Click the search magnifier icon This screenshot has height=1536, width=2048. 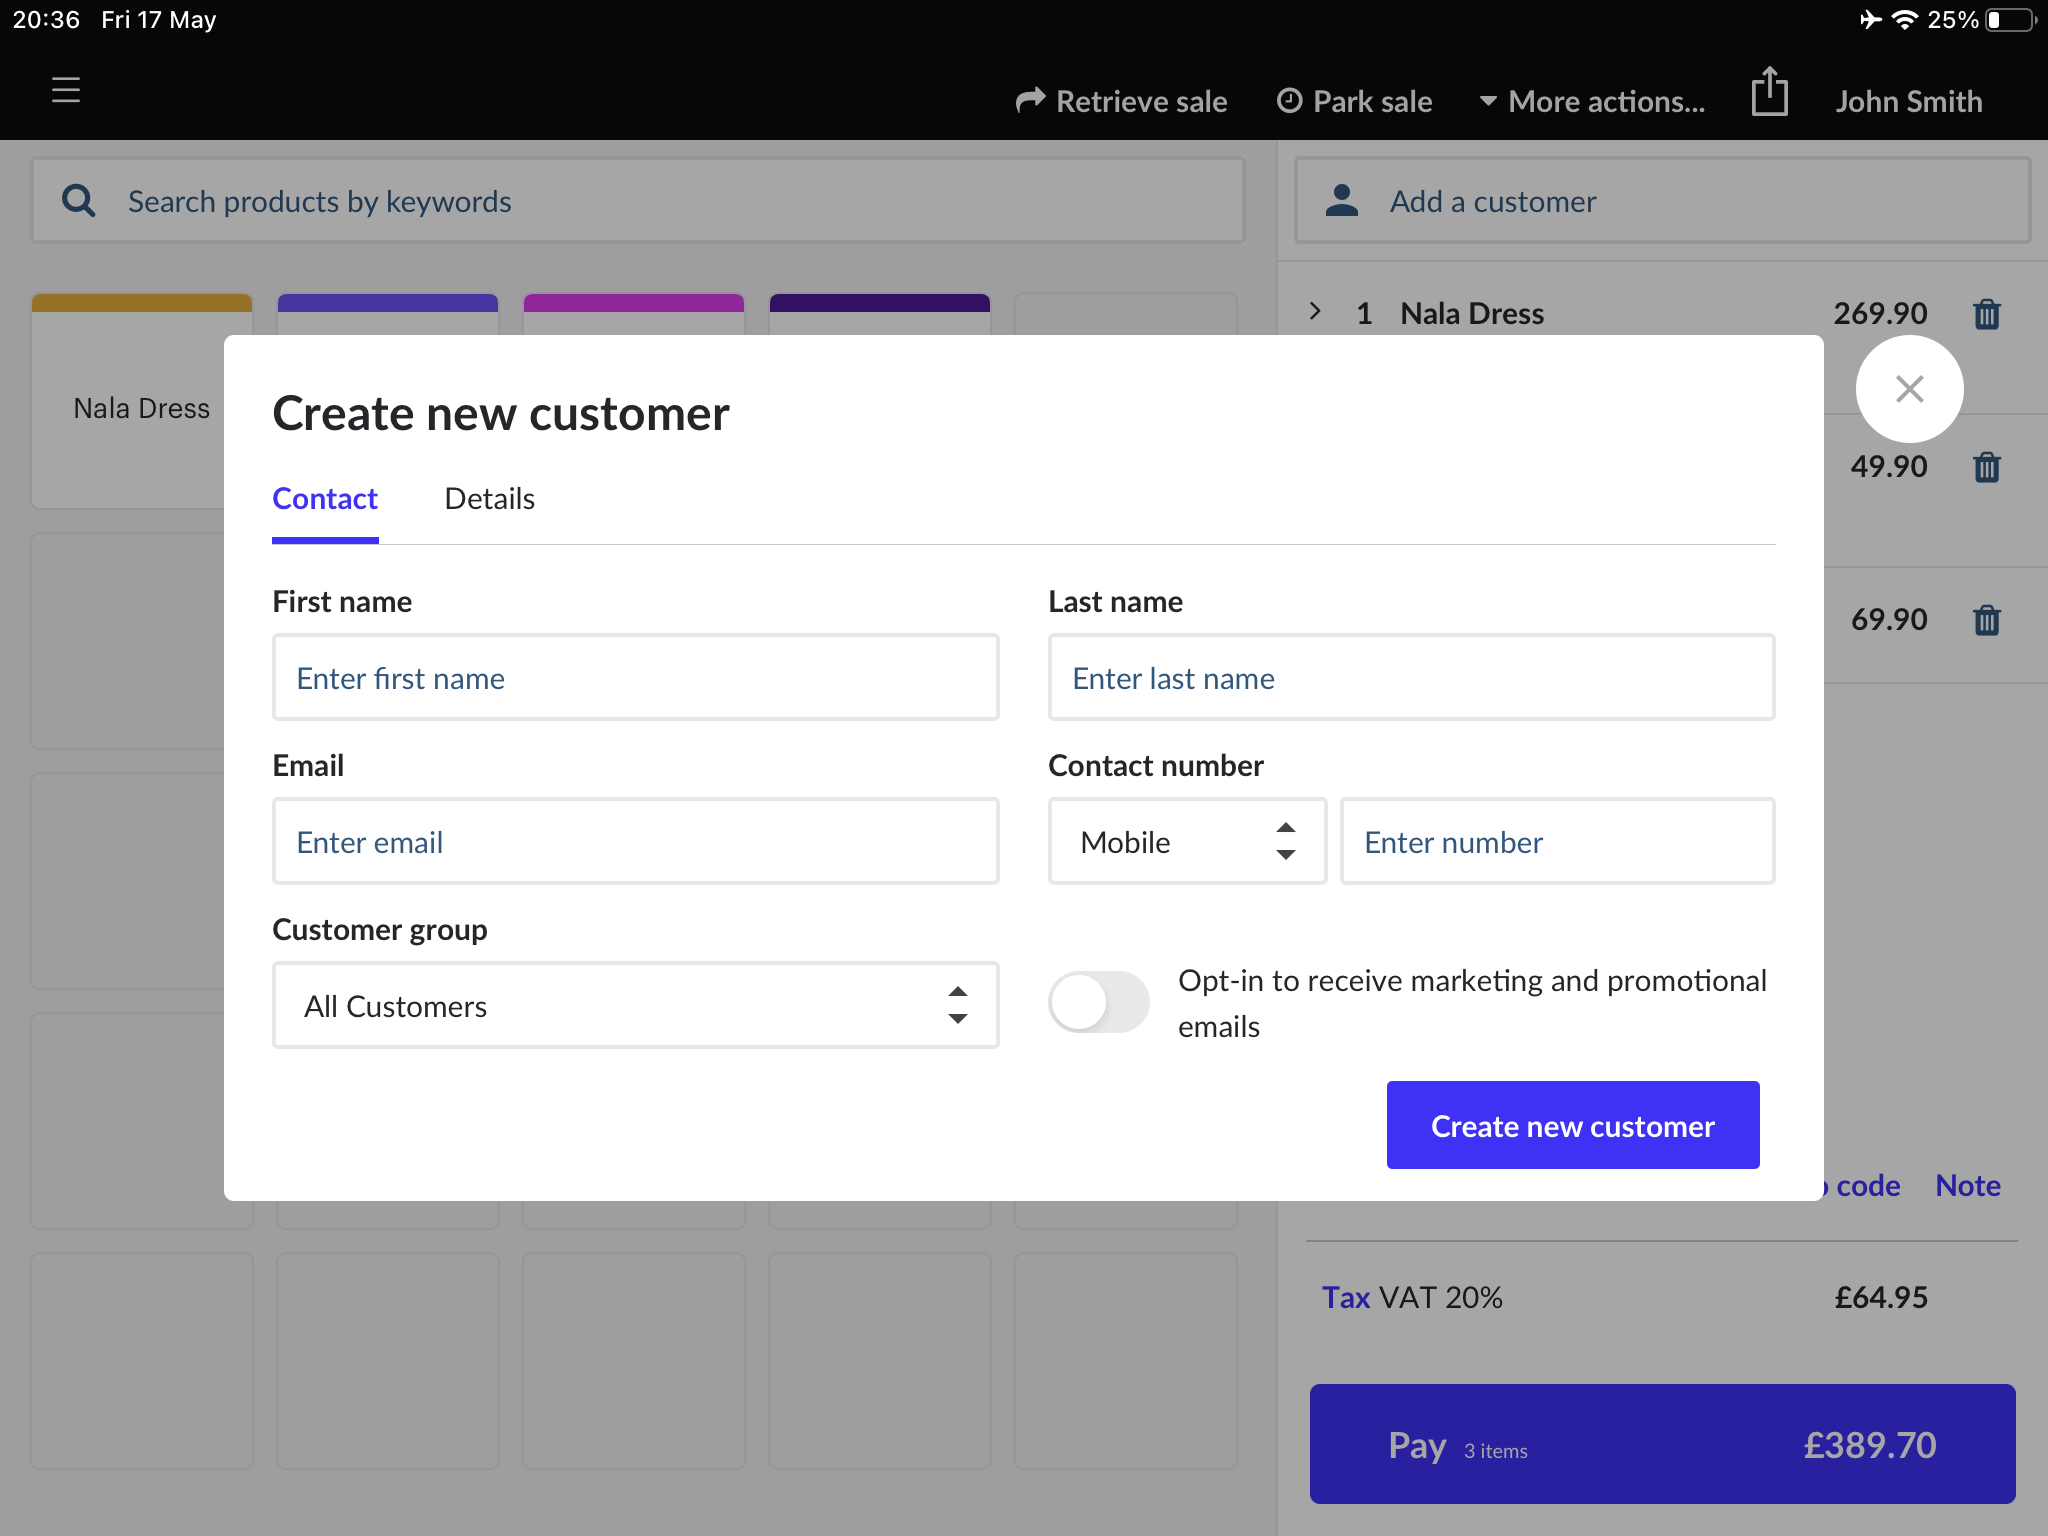point(79,201)
